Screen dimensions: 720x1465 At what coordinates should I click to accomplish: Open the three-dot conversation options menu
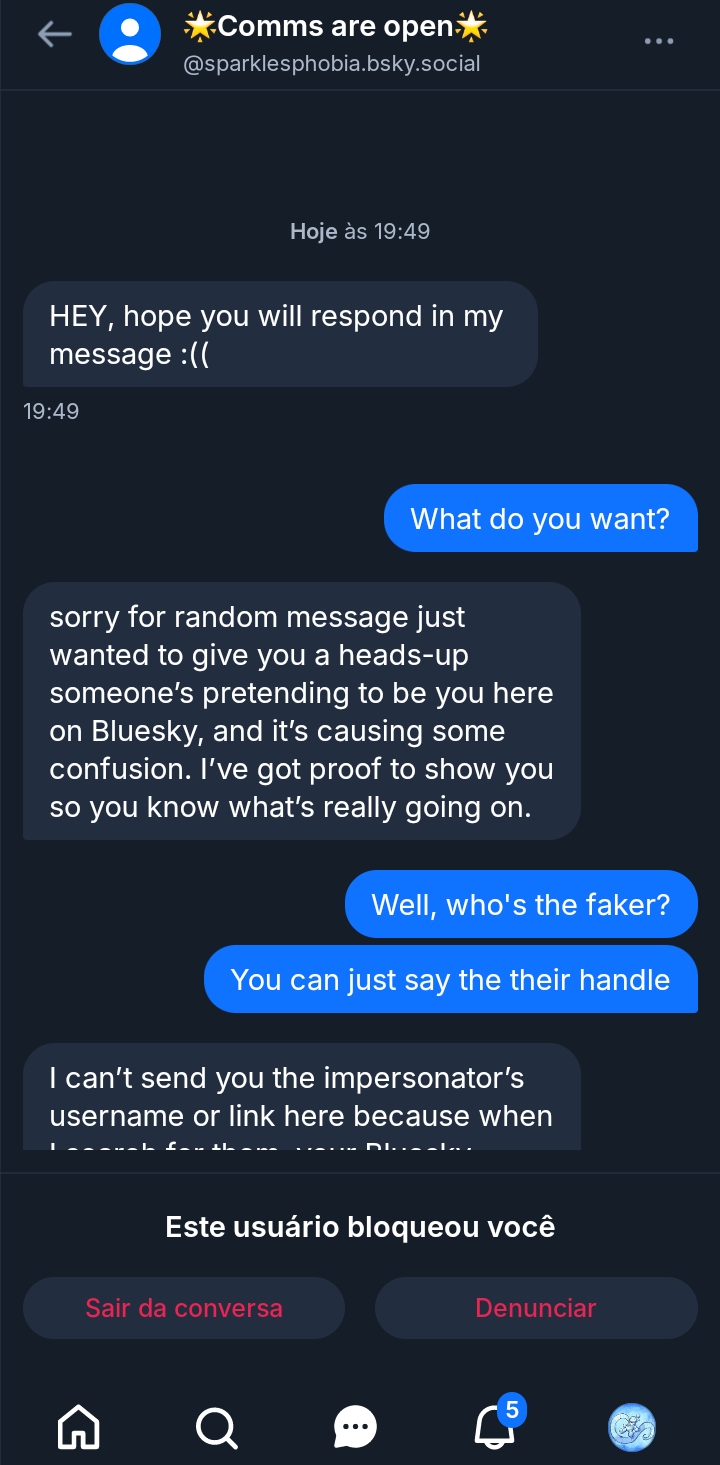(659, 41)
